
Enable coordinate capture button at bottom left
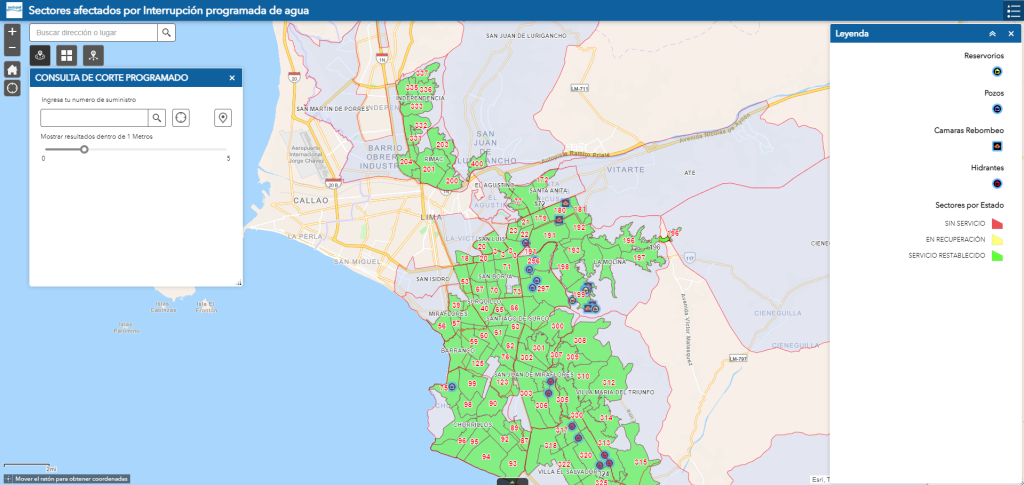9,479
